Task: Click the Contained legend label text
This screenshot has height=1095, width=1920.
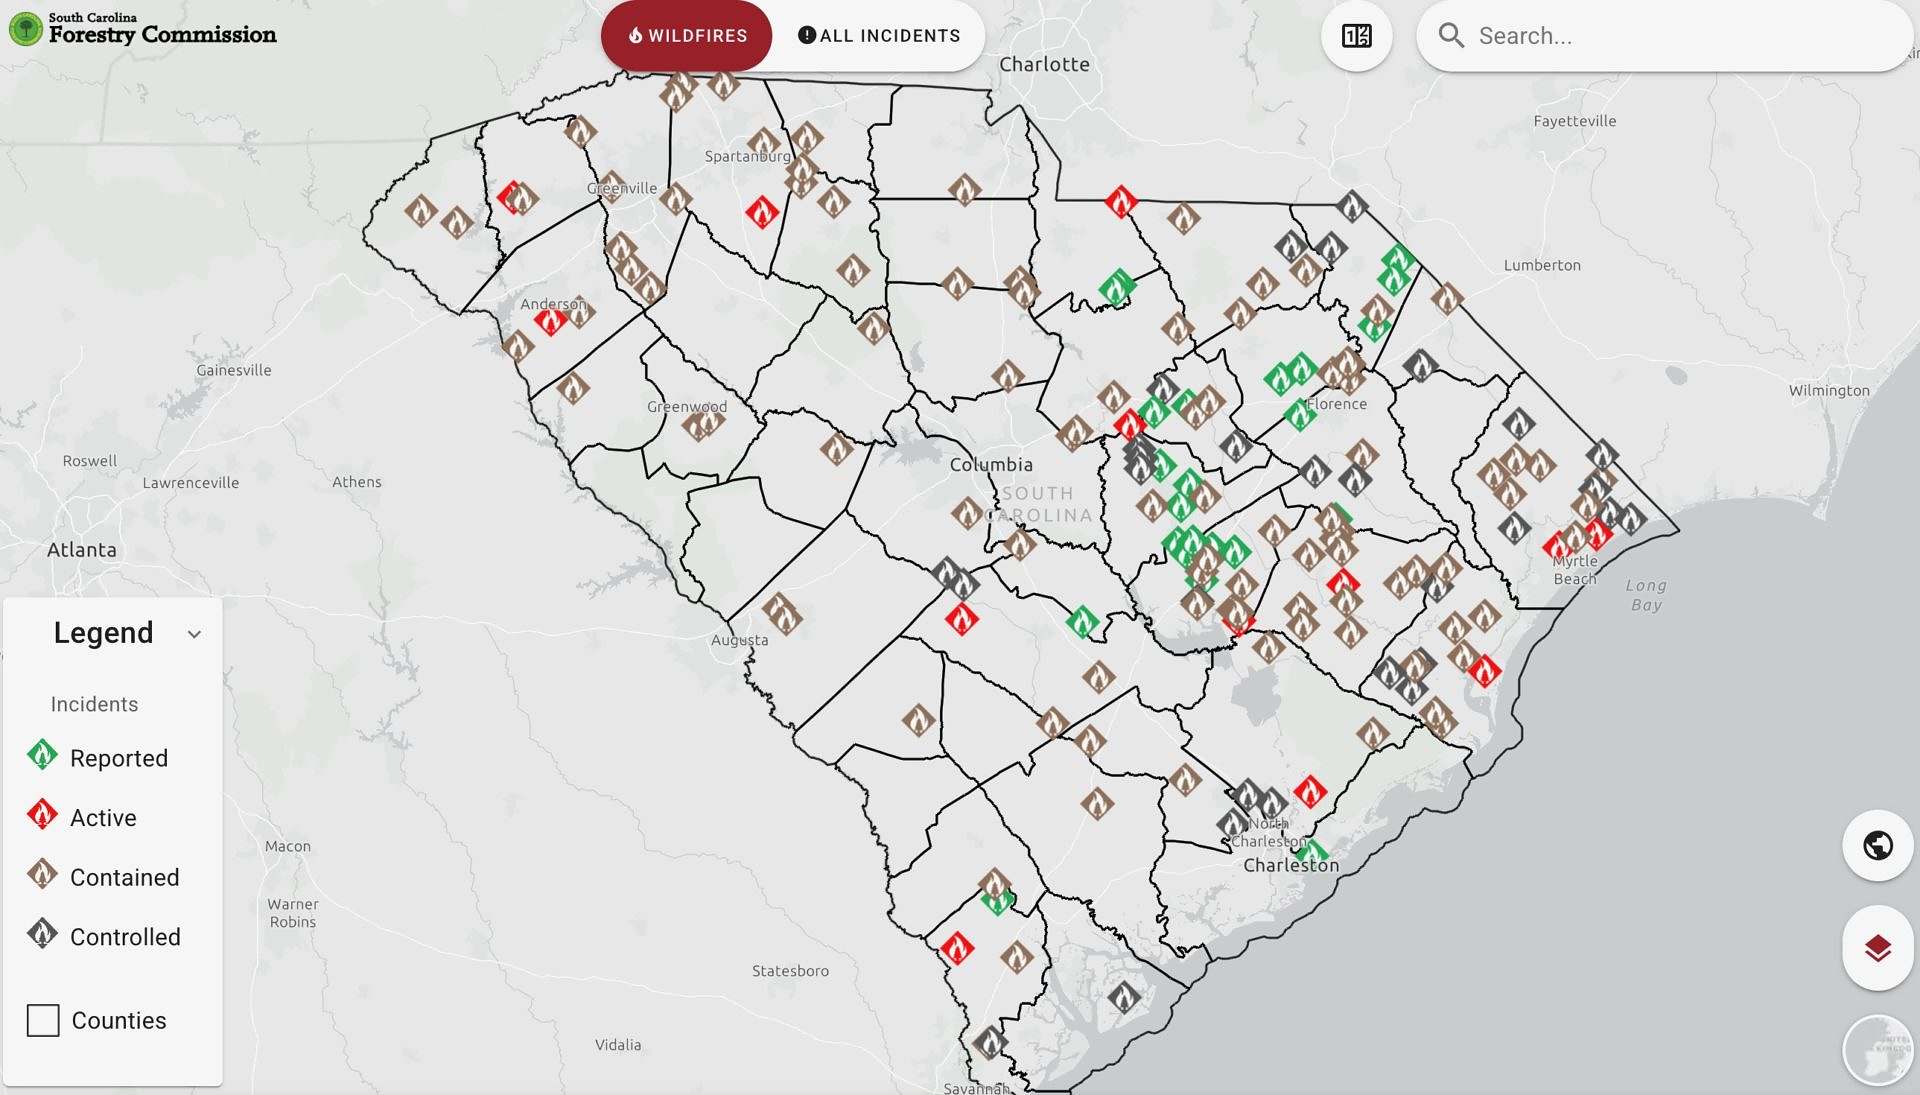Action: click(x=125, y=877)
